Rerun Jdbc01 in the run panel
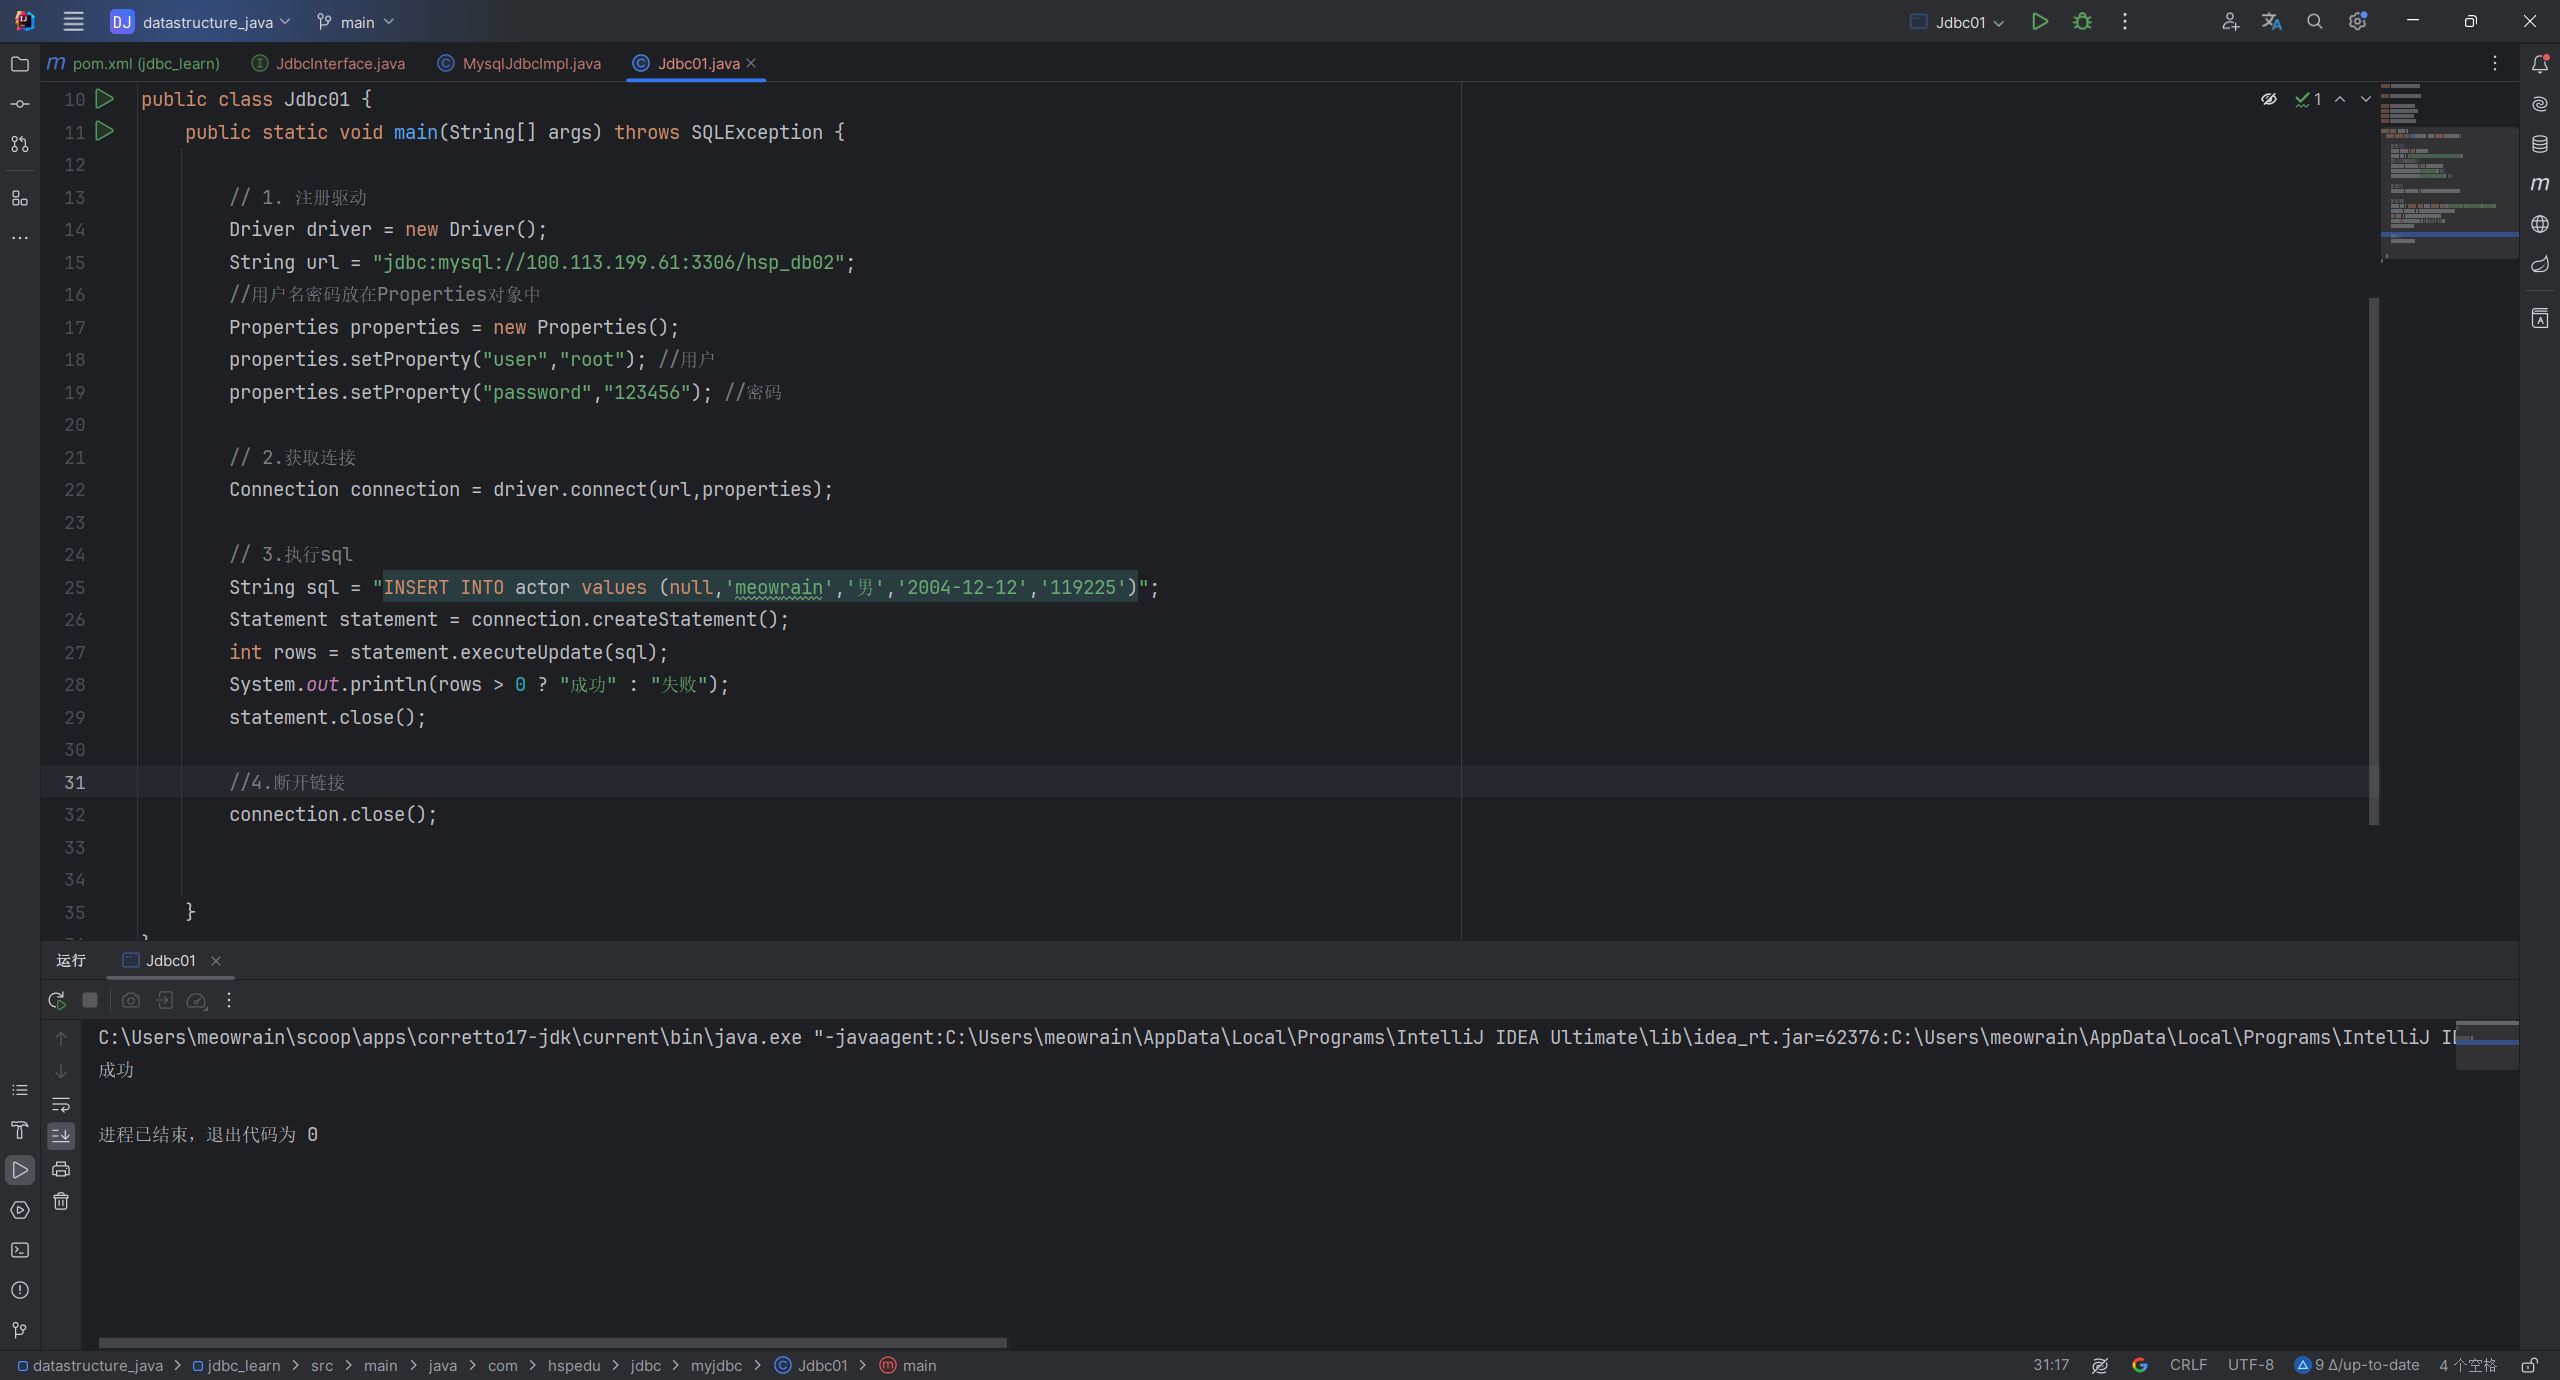The height and width of the screenshot is (1380, 2560). tap(57, 1000)
